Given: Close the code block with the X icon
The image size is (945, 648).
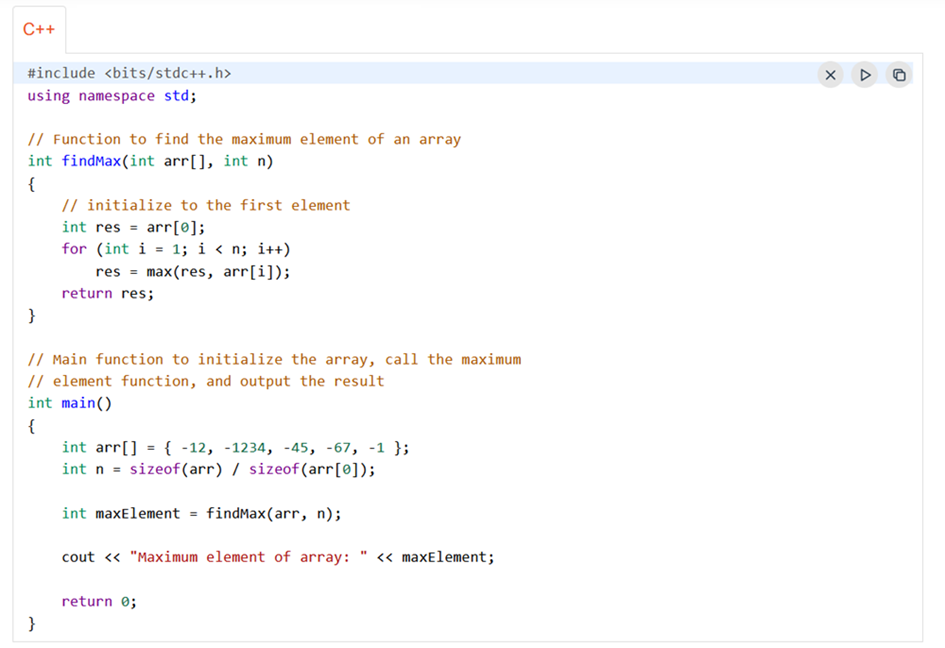Looking at the screenshot, I should 830,75.
